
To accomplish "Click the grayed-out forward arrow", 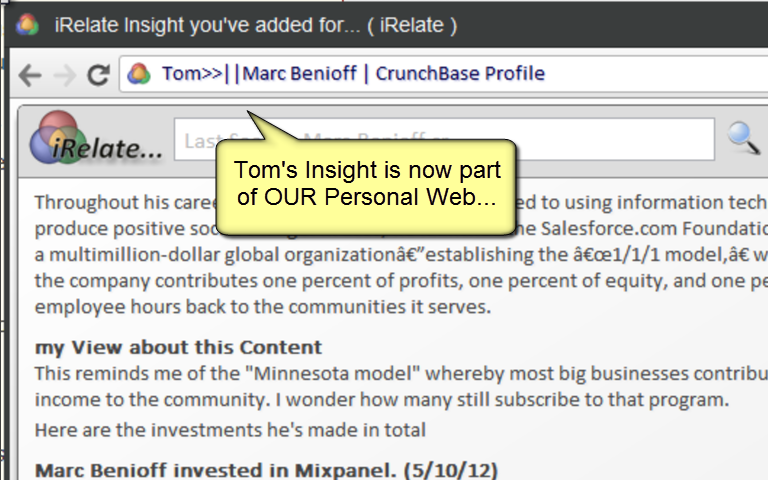I will 65,75.
